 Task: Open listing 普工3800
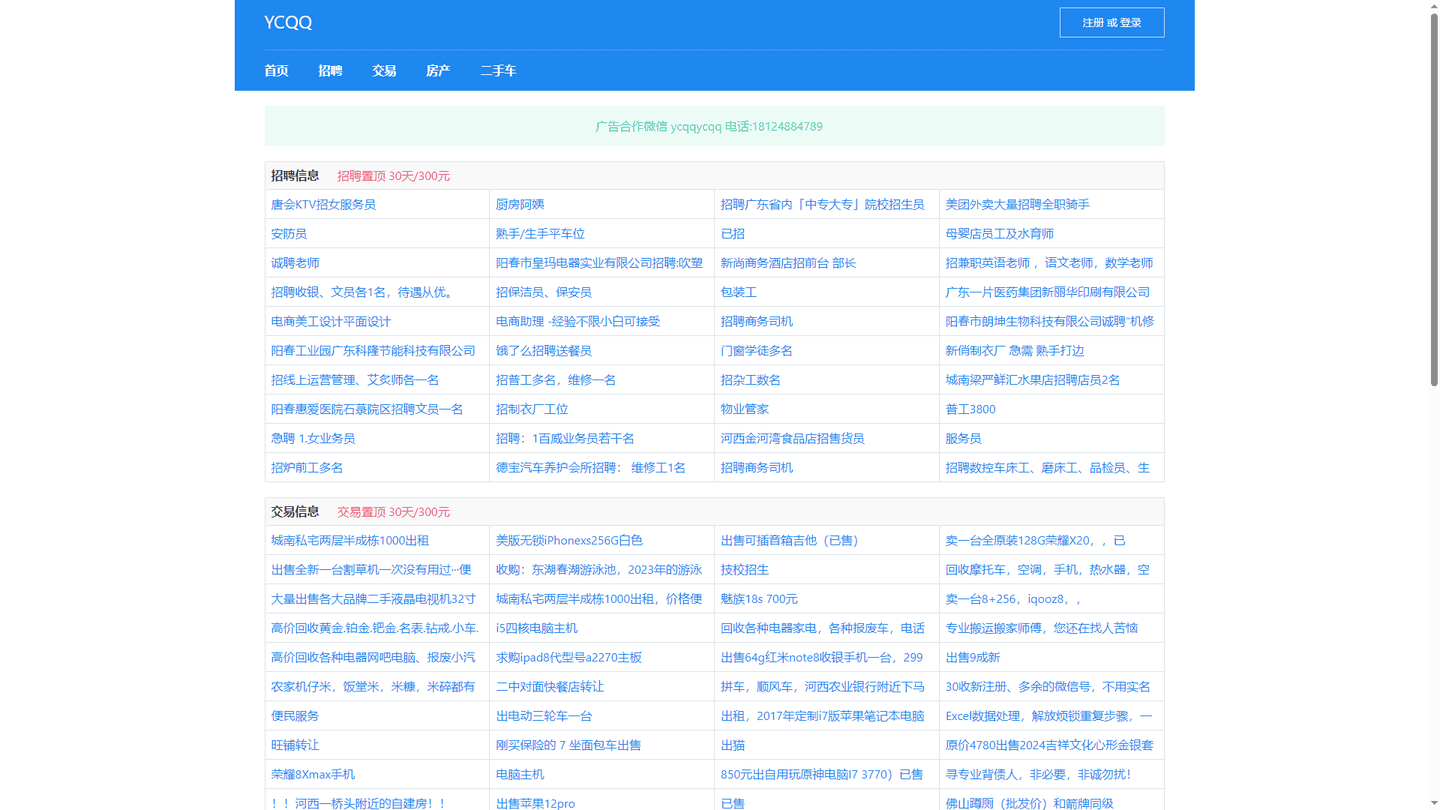[x=970, y=409]
